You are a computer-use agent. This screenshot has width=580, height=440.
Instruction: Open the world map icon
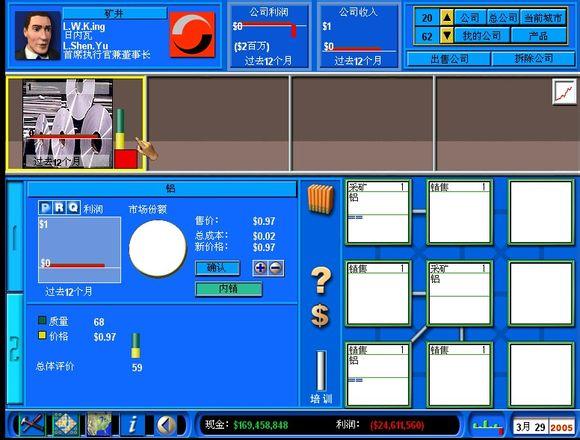pyautogui.click(x=99, y=424)
